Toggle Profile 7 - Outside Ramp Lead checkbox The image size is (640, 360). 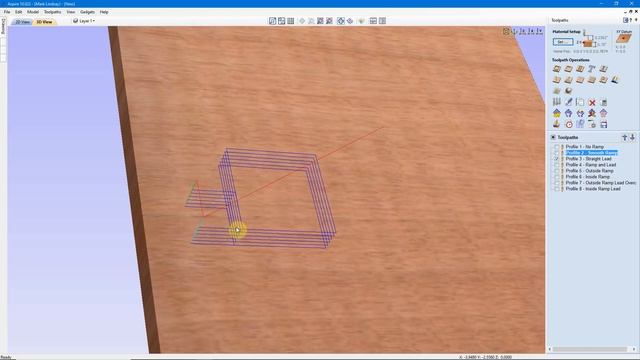[556, 183]
